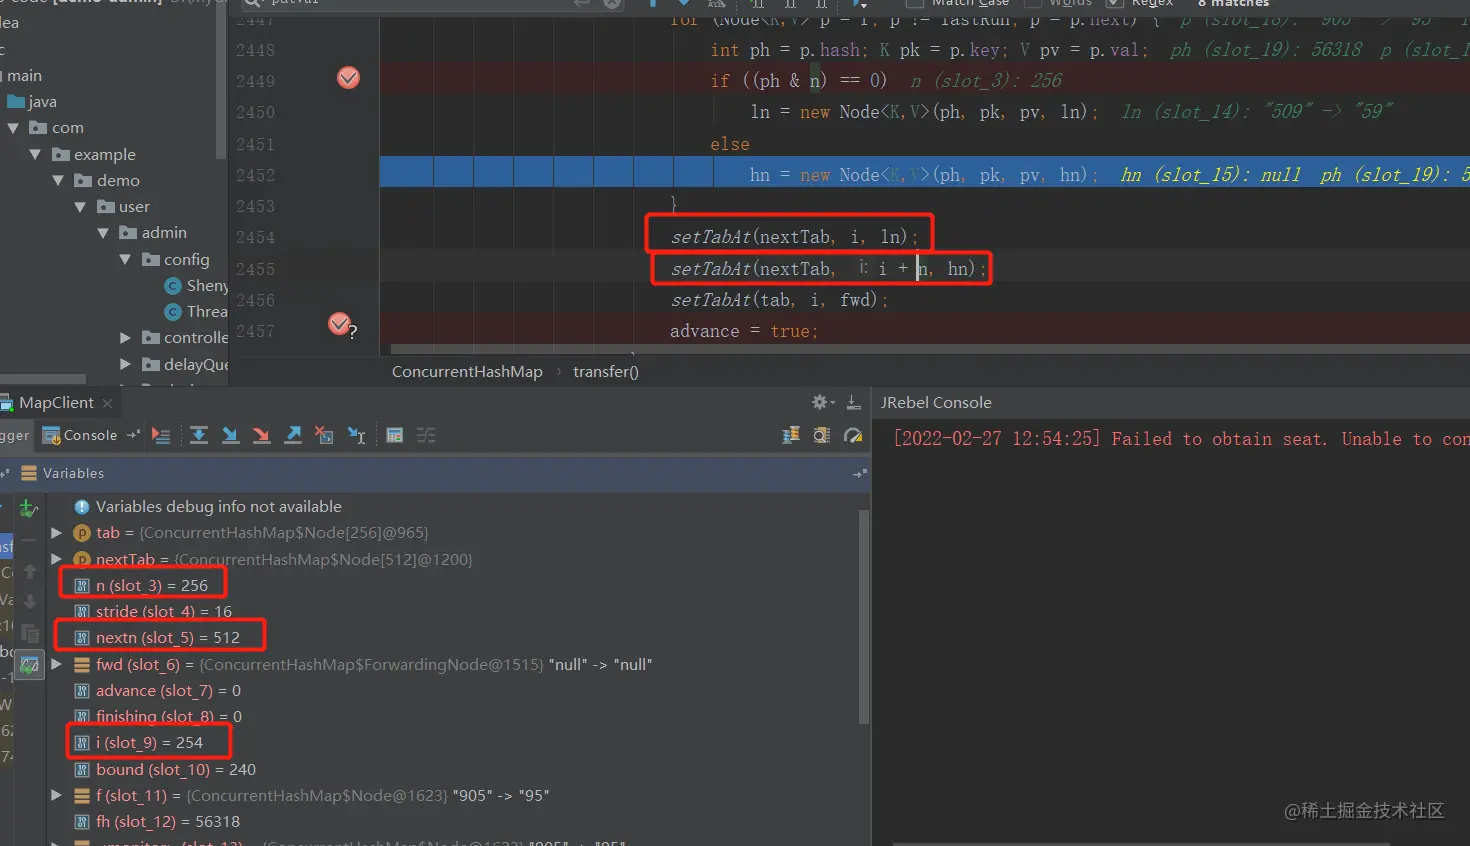Toggle the show watches glasses icon
This screenshot has height=846, width=1470.
coord(30,665)
